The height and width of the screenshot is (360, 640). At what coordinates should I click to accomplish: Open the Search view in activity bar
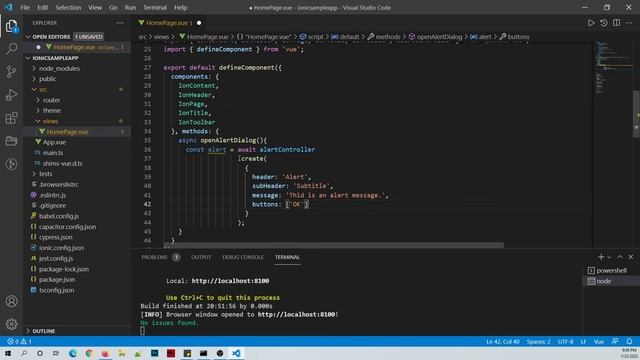coord(11,49)
